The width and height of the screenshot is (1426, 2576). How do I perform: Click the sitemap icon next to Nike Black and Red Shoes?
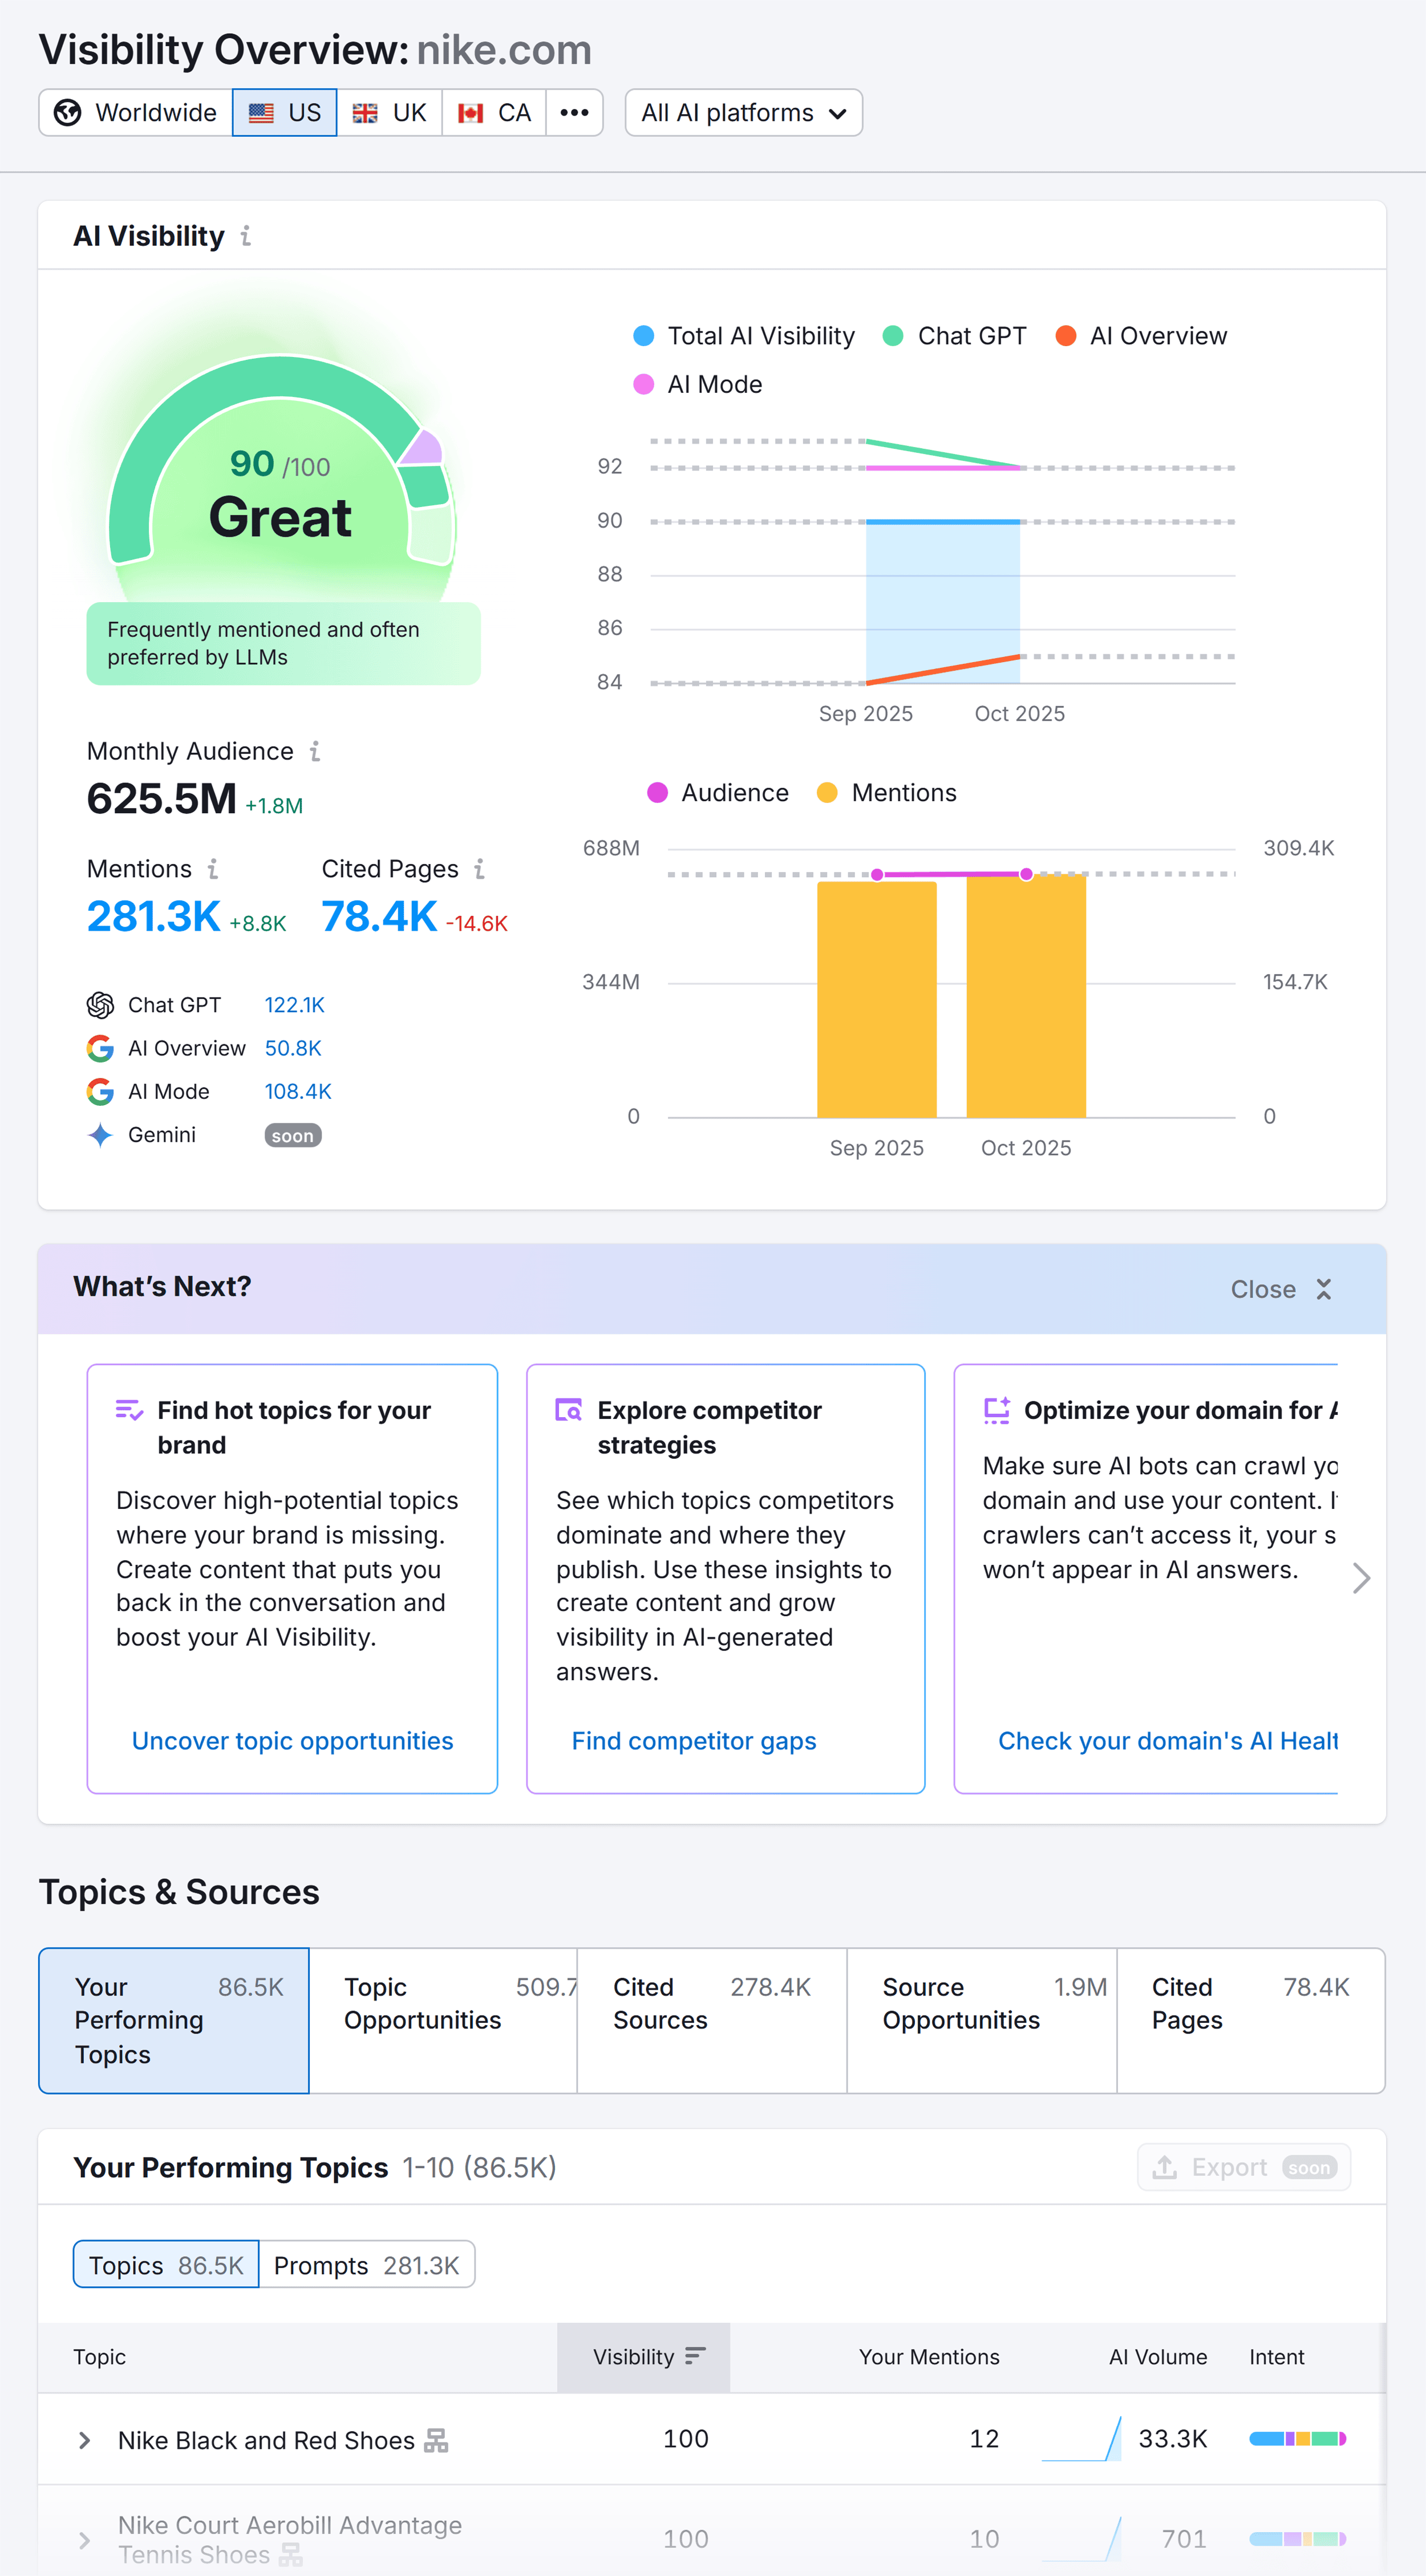(437, 2440)
